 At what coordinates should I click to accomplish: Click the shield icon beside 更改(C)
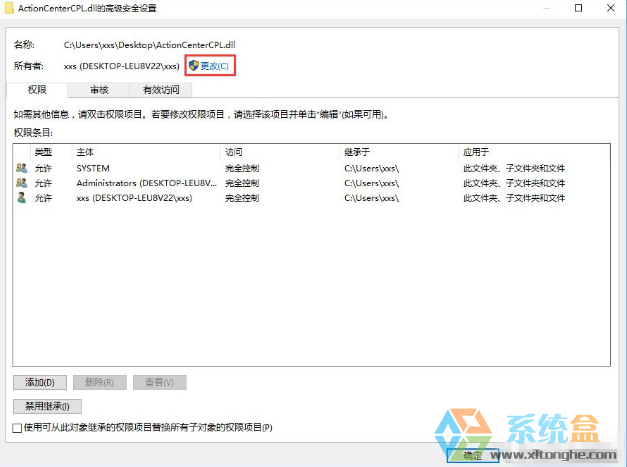pyautogui.click(x=194, y=66)
